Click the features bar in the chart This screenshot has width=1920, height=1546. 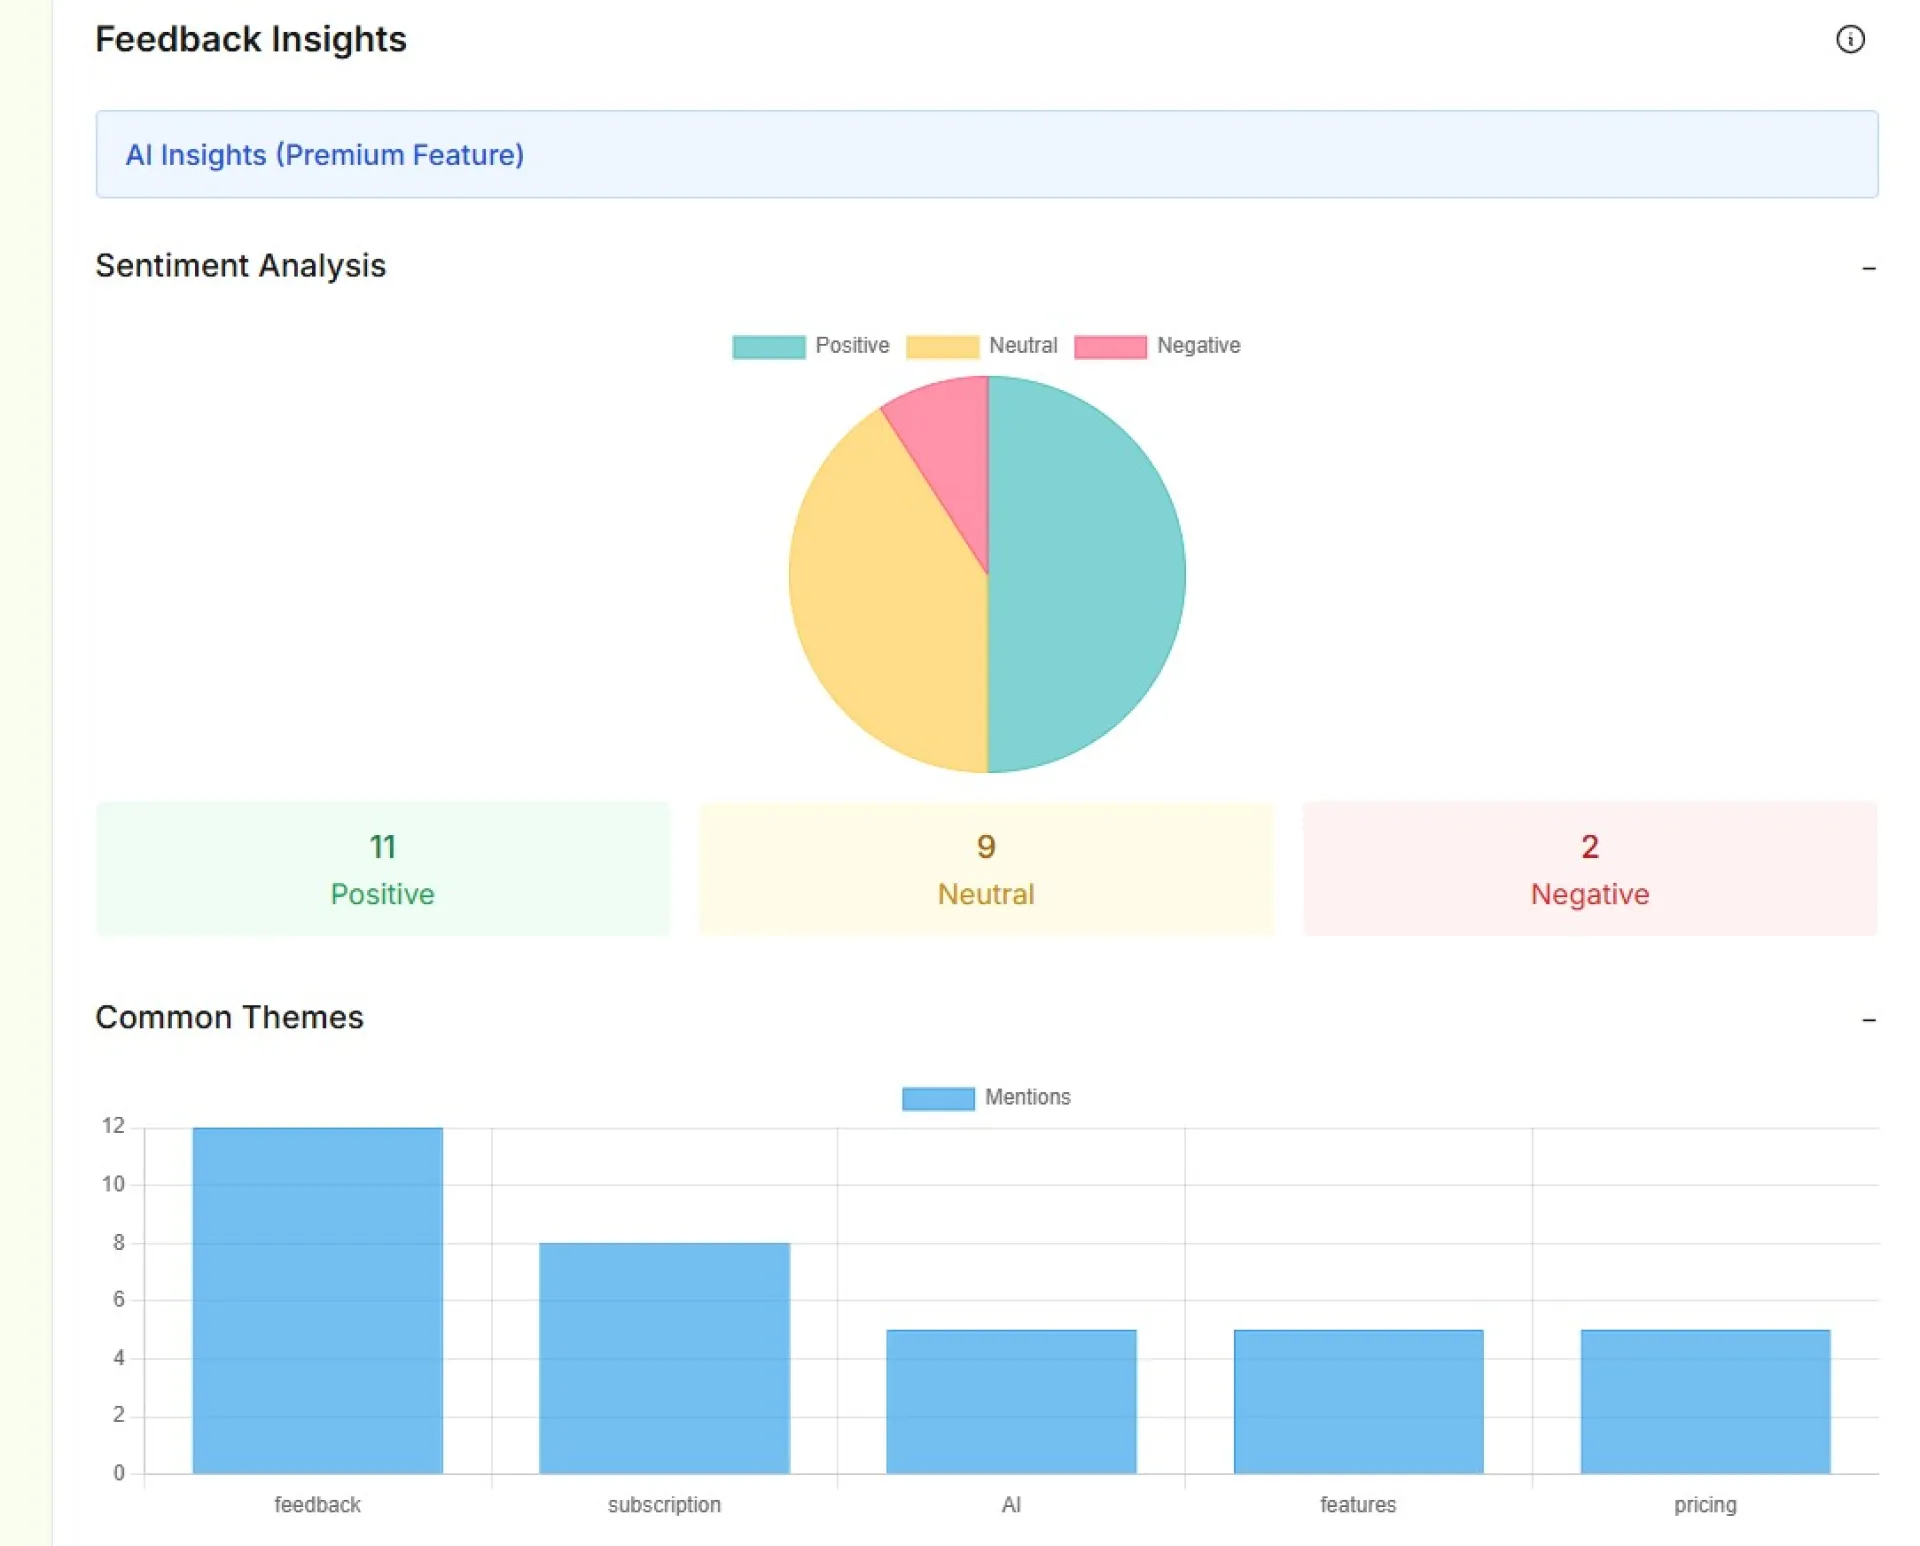coord(1358,1400)
